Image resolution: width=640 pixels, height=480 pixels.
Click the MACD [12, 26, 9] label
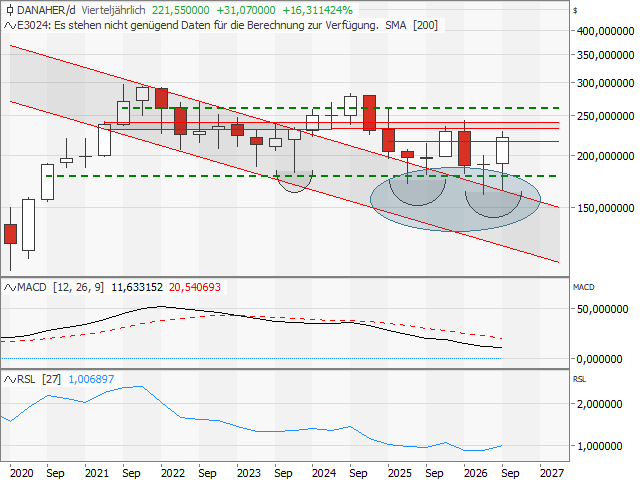coord(60,287)
